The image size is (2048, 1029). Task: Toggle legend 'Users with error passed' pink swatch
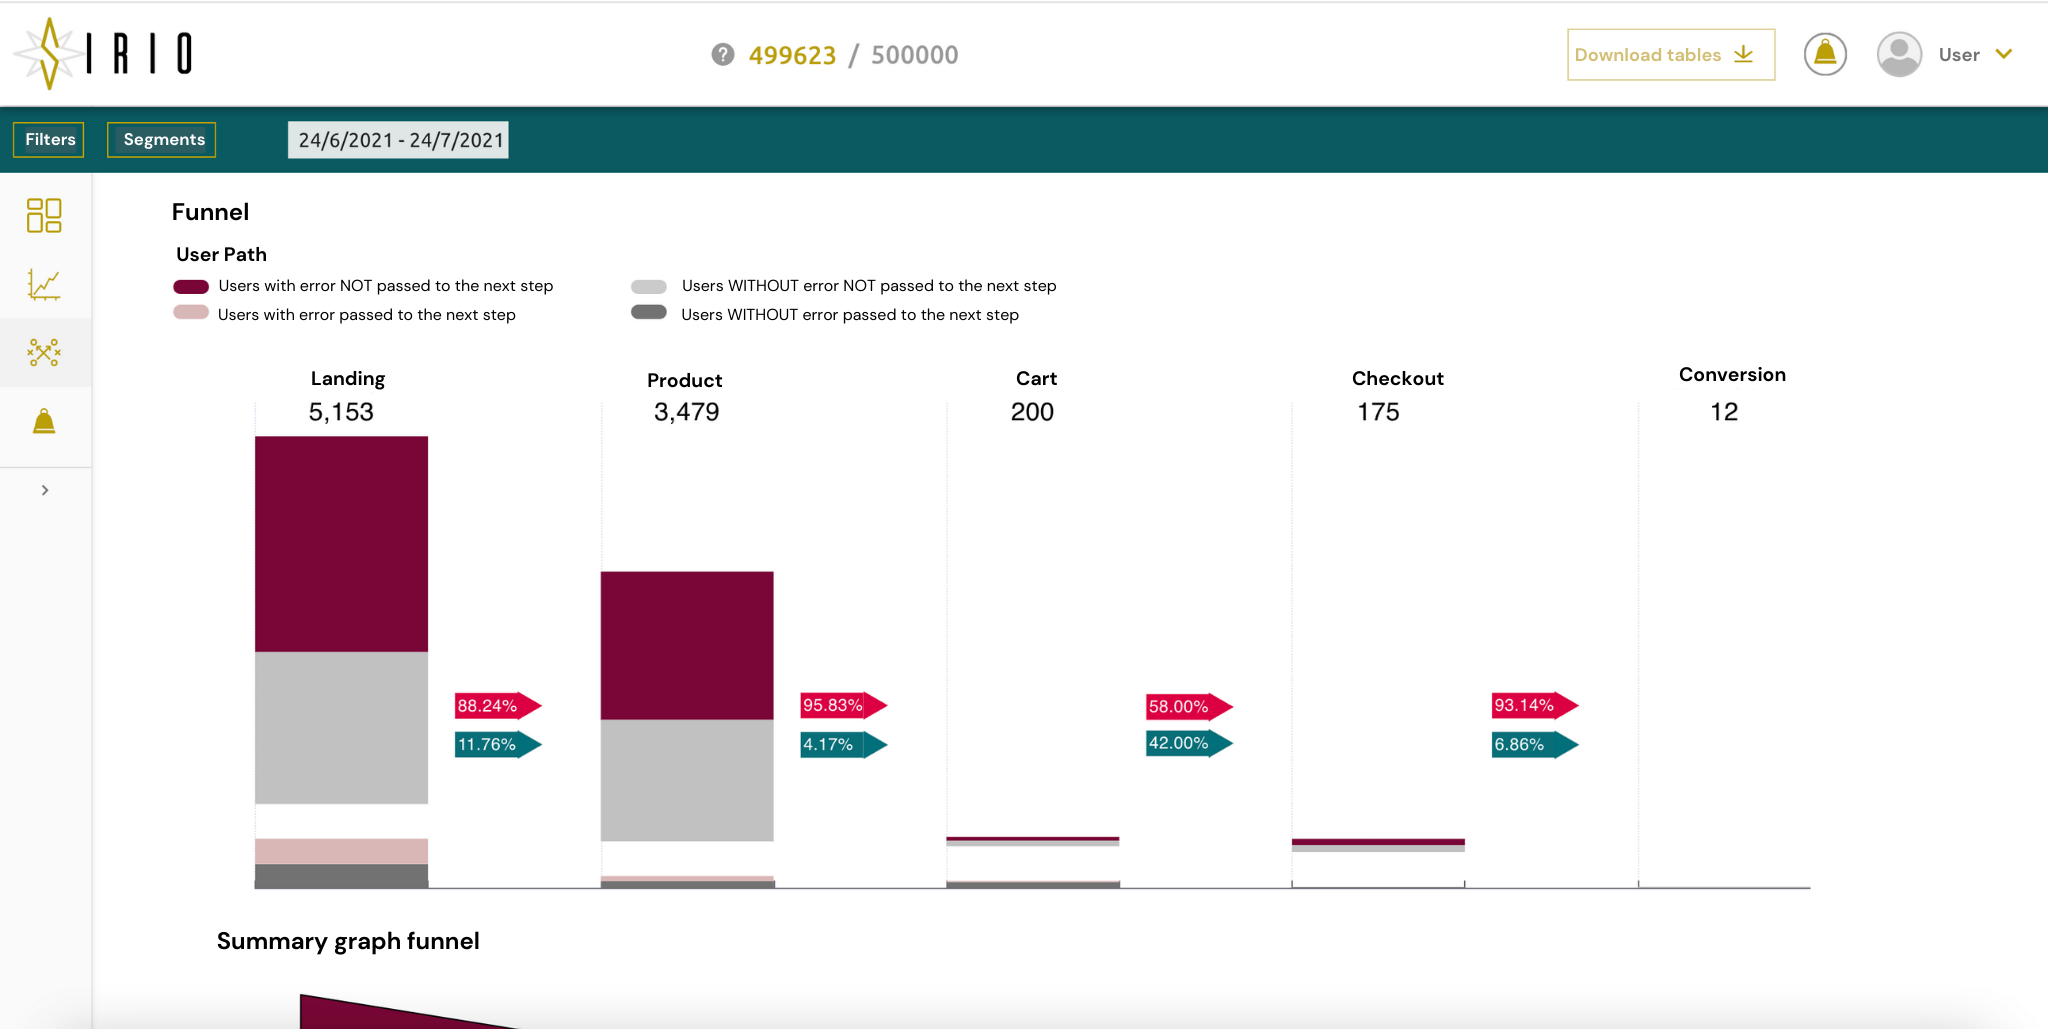191,312
